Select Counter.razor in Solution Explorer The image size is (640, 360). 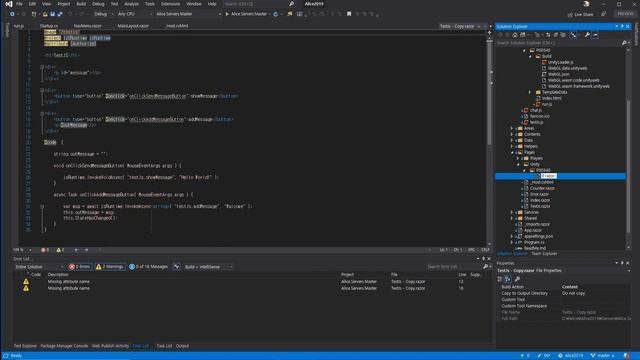coord(542,188)
